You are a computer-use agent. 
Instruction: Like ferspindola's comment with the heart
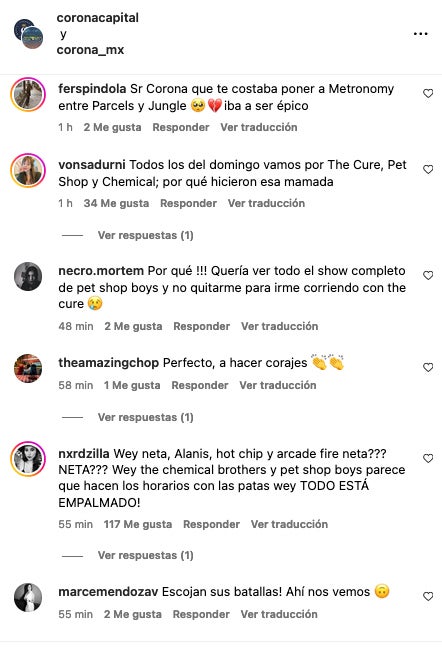click(x=428, y=93)
